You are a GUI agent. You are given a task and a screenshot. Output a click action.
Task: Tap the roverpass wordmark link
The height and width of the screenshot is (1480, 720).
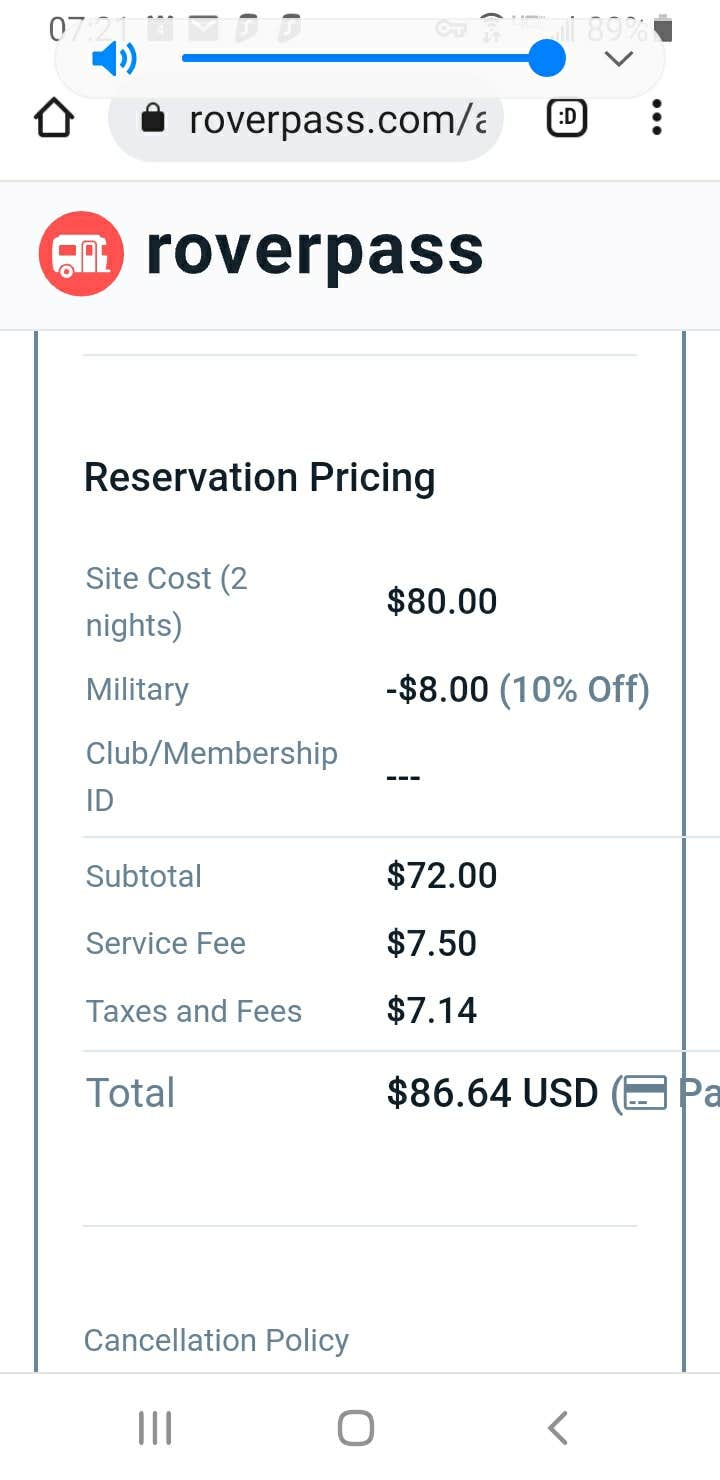coord(314,251)
